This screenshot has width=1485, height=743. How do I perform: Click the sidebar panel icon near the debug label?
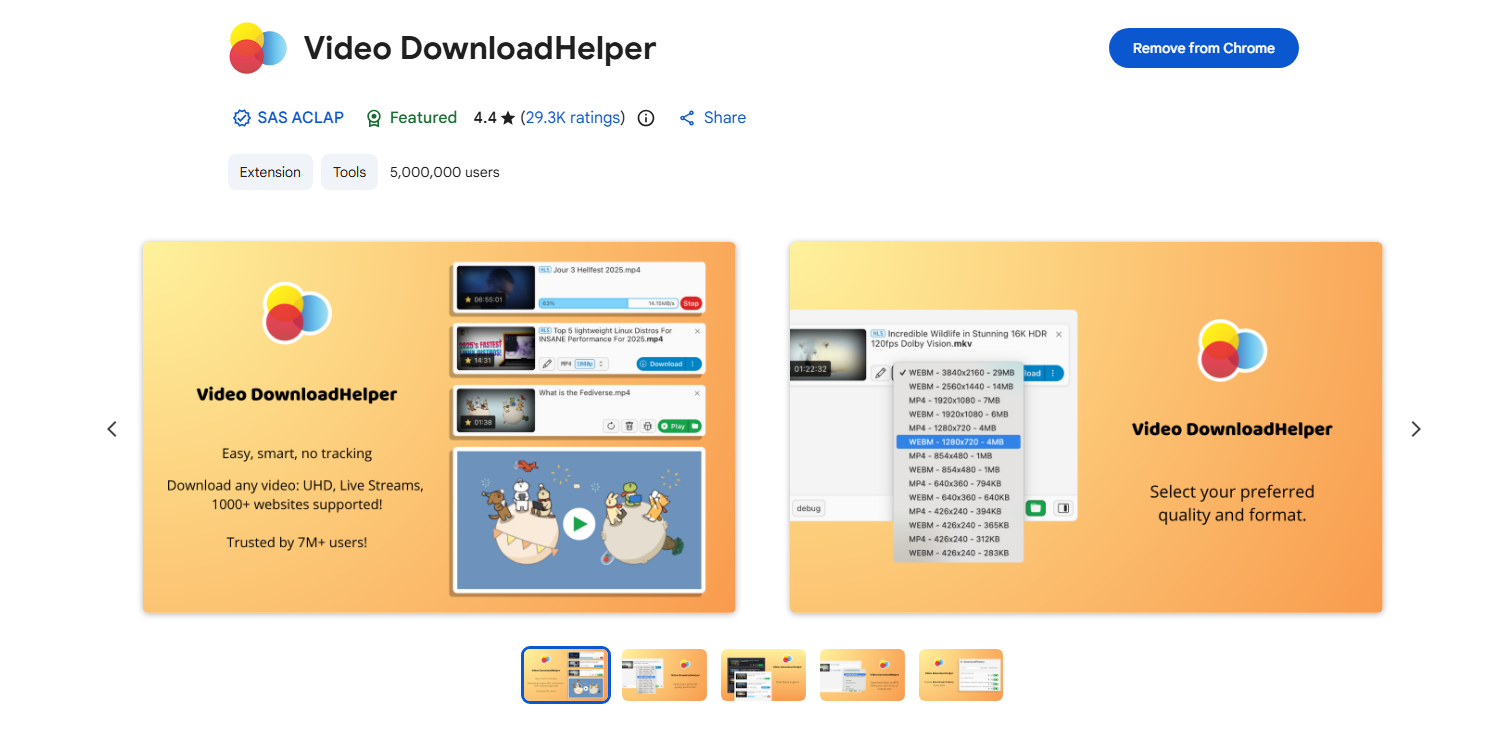coord(1065,508)
